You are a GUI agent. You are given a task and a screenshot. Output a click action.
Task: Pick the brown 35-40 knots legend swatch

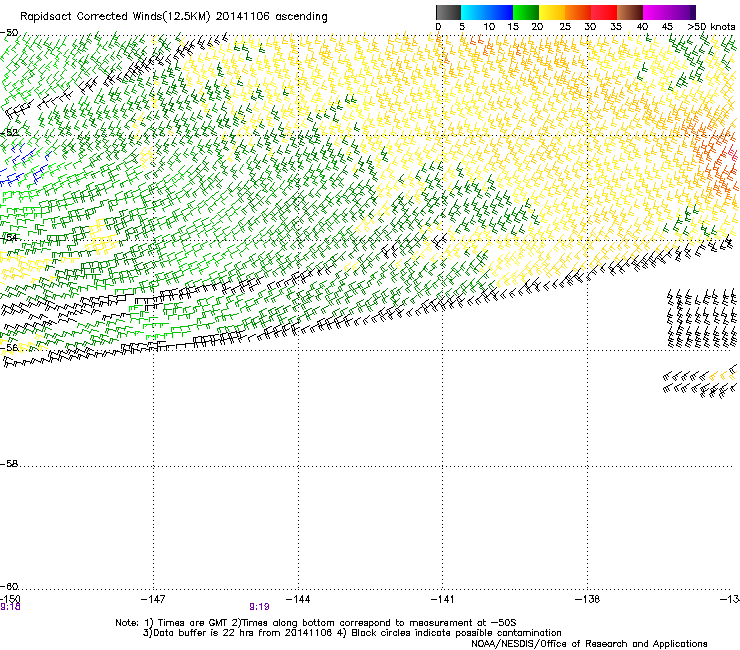(630, 12)
